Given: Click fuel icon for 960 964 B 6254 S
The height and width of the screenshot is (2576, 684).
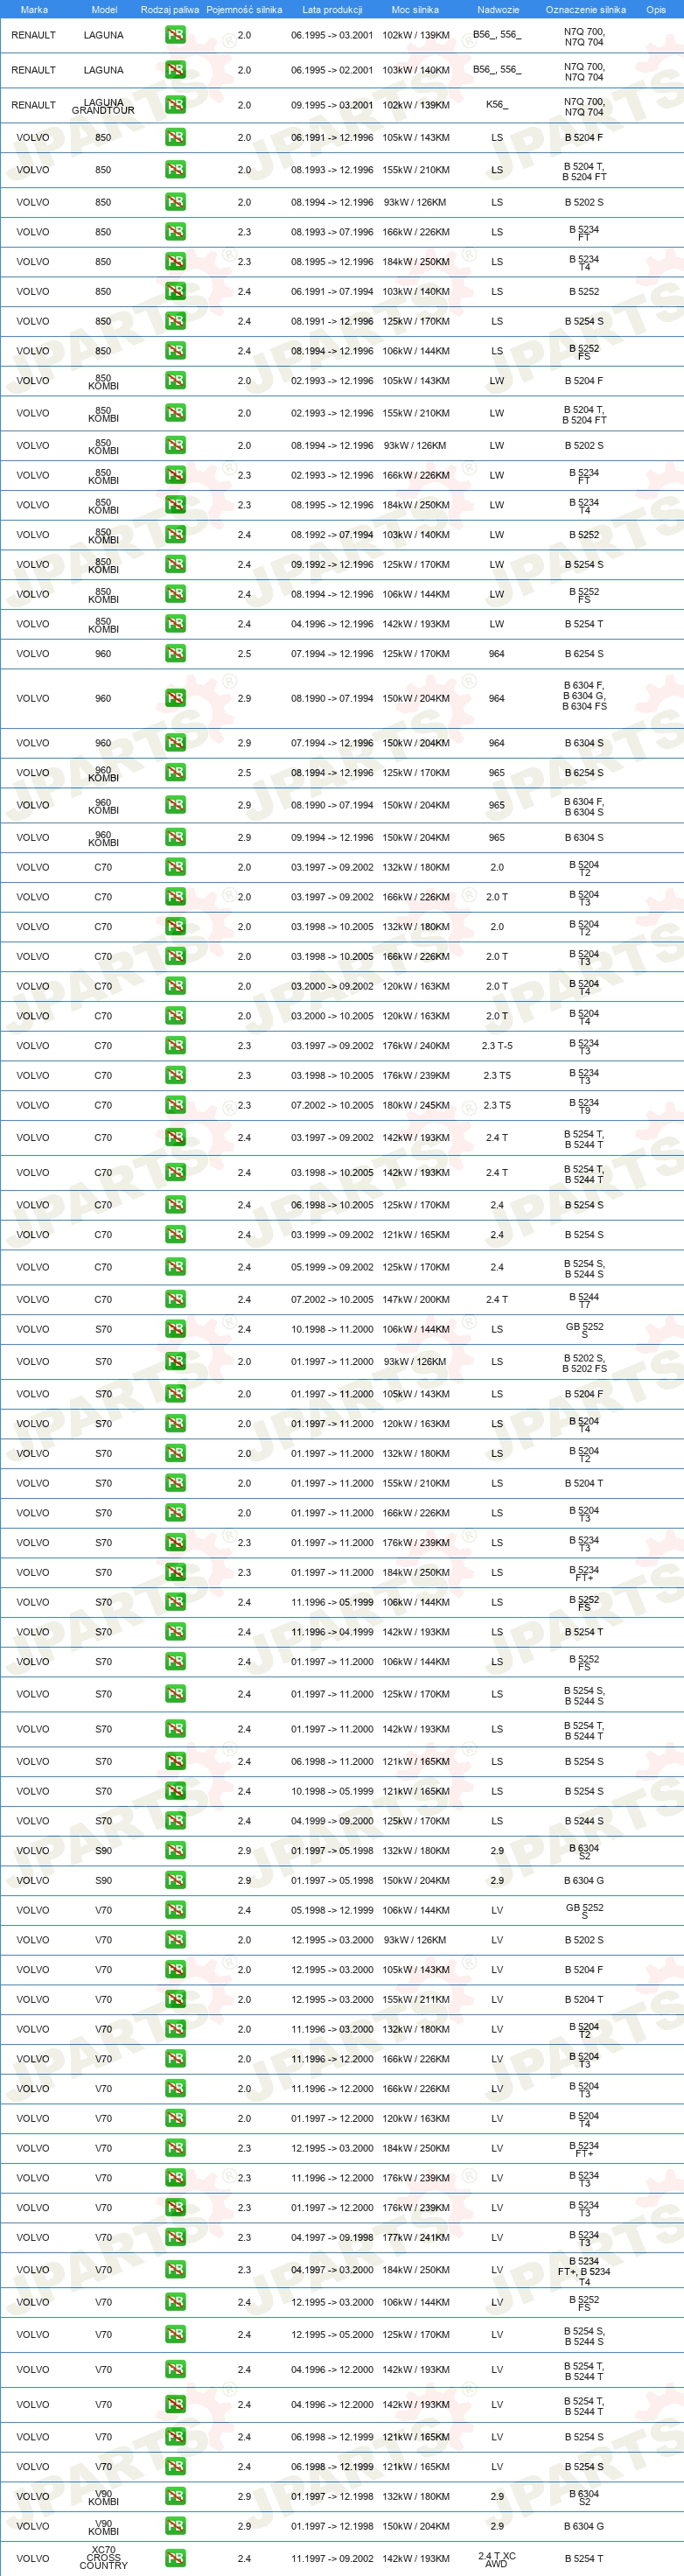Looking at the screenshot, I should [175, 654].
